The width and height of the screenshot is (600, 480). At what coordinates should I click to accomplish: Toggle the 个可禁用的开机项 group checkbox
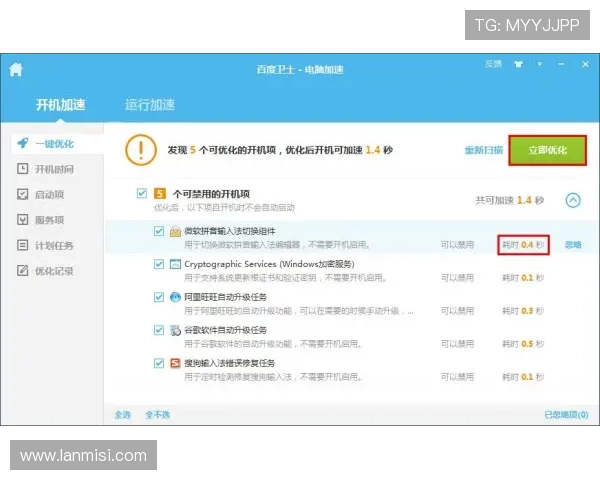(x=142, y=193)
